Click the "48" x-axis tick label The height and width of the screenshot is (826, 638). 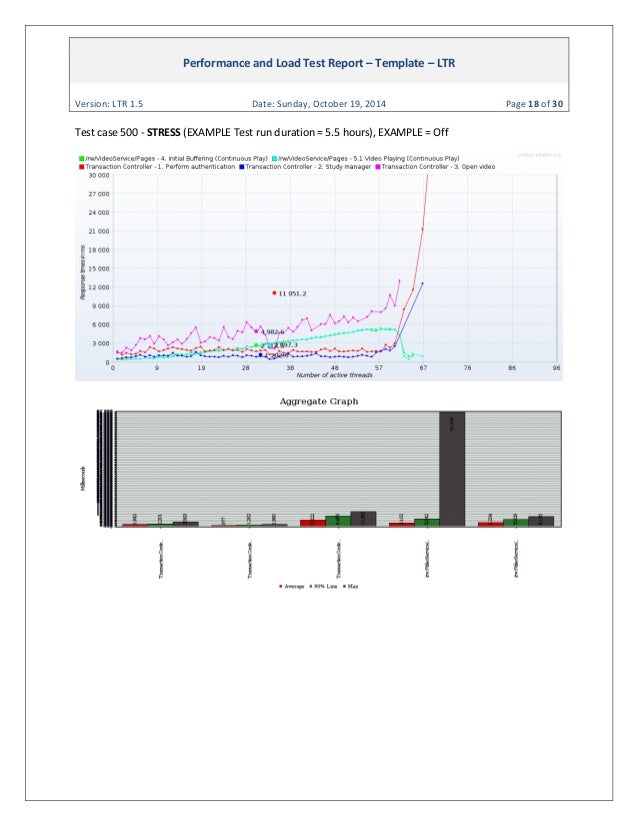[335, 368]
